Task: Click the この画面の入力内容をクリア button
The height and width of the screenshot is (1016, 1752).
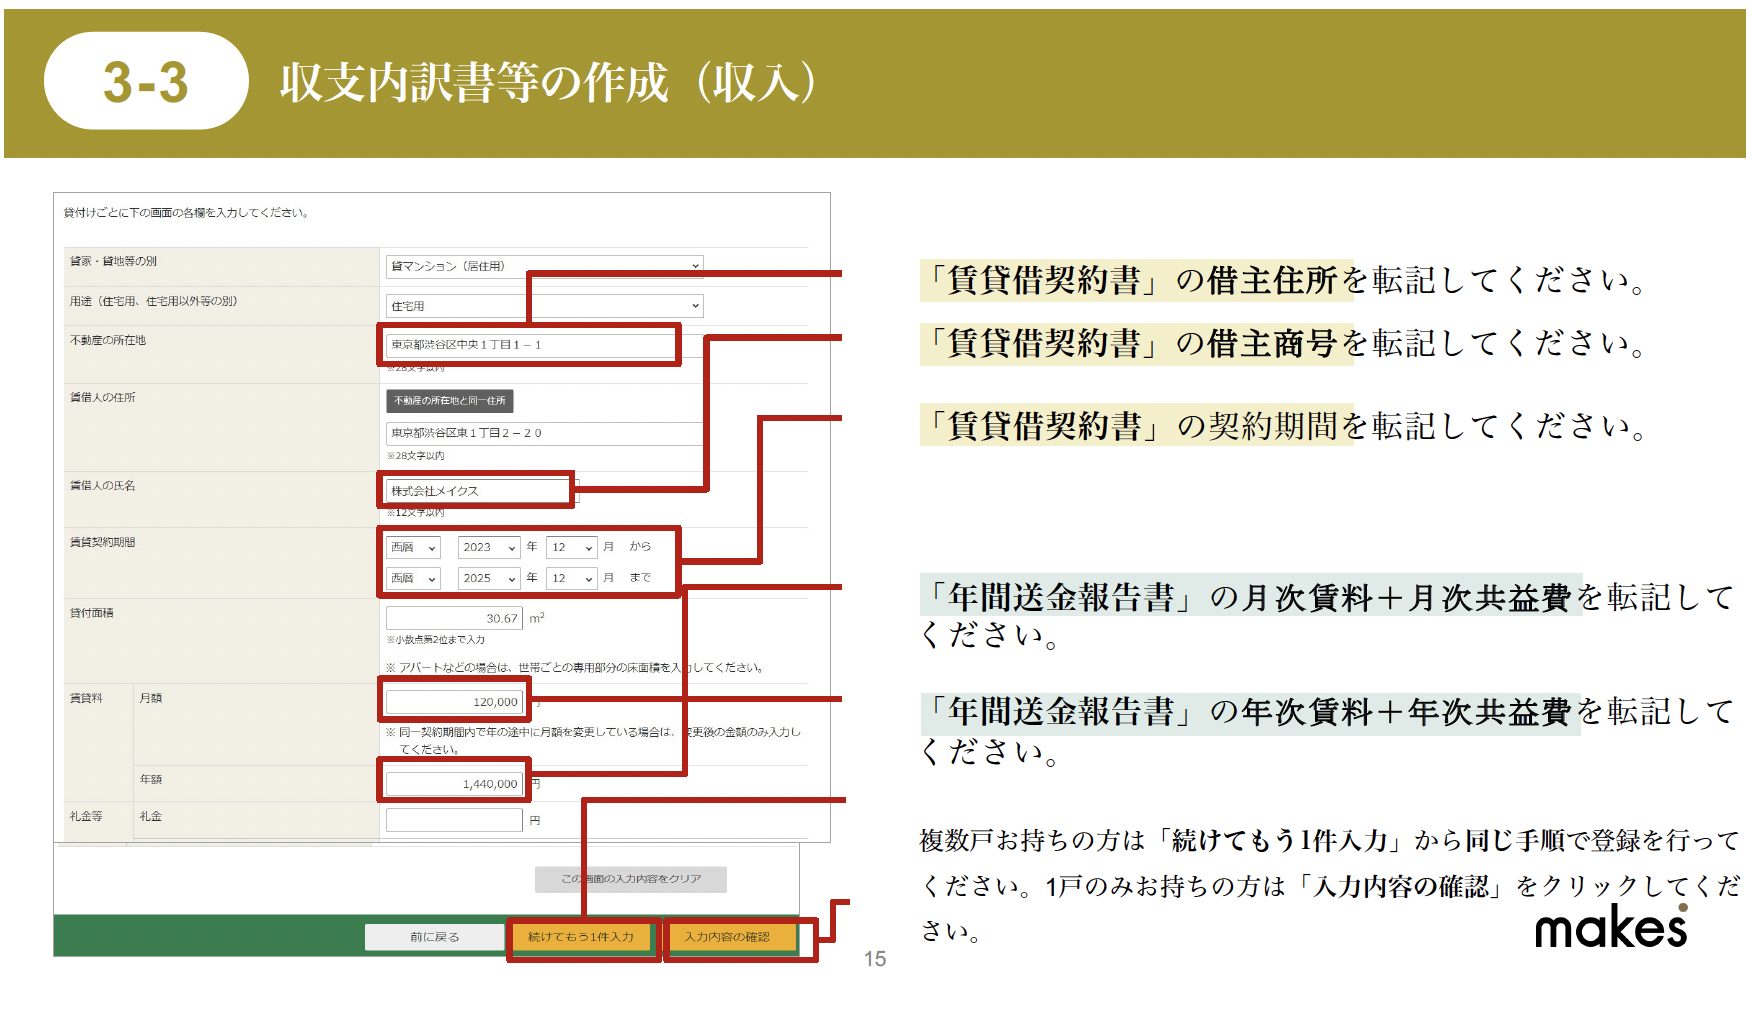Action: click(x=630, y=879)
